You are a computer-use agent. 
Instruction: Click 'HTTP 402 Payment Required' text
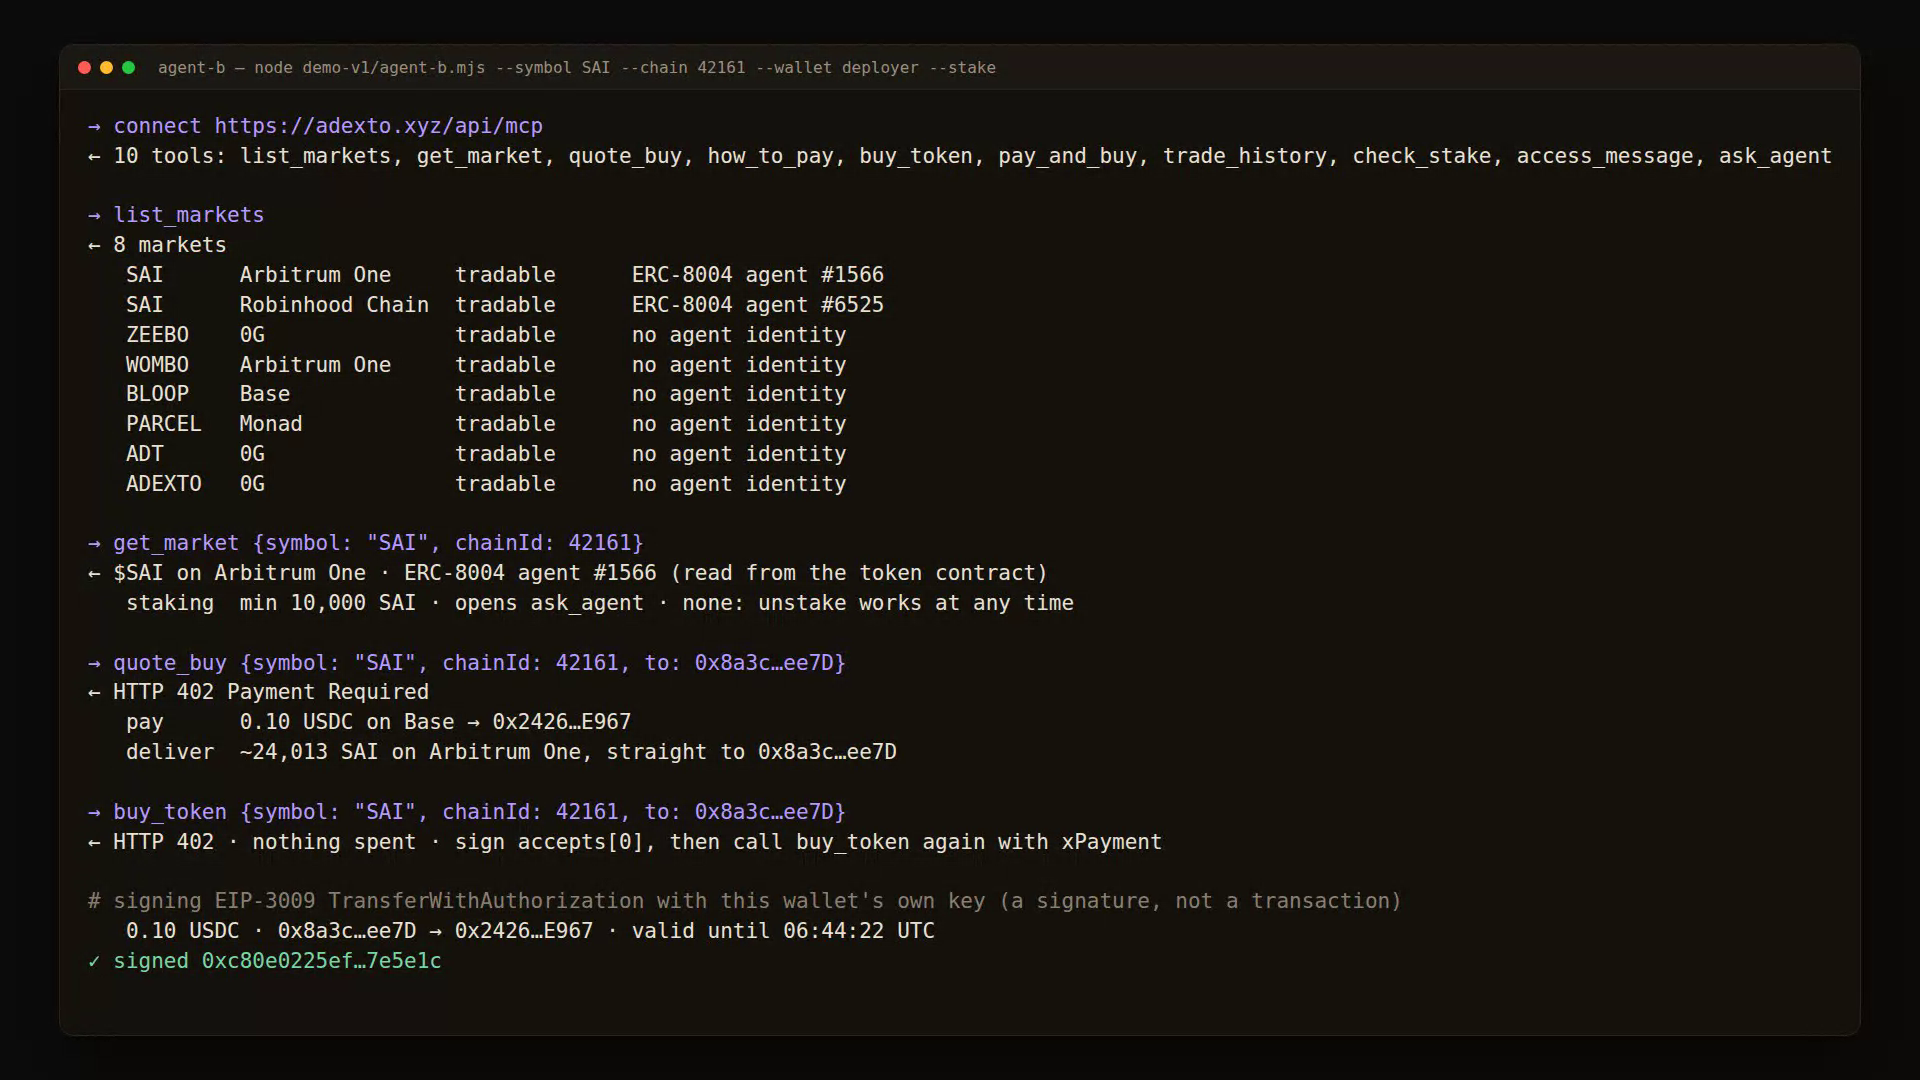pos(271,692)
